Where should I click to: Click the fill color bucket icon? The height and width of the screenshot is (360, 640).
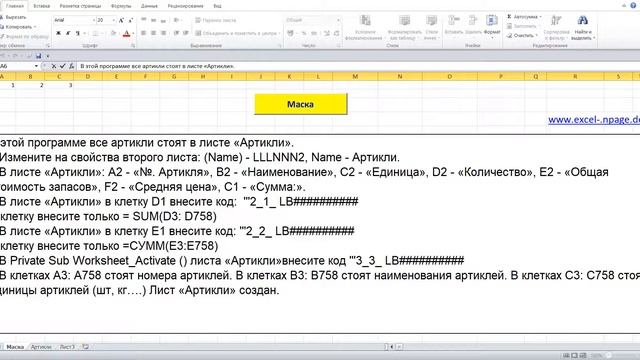point(113,33)
